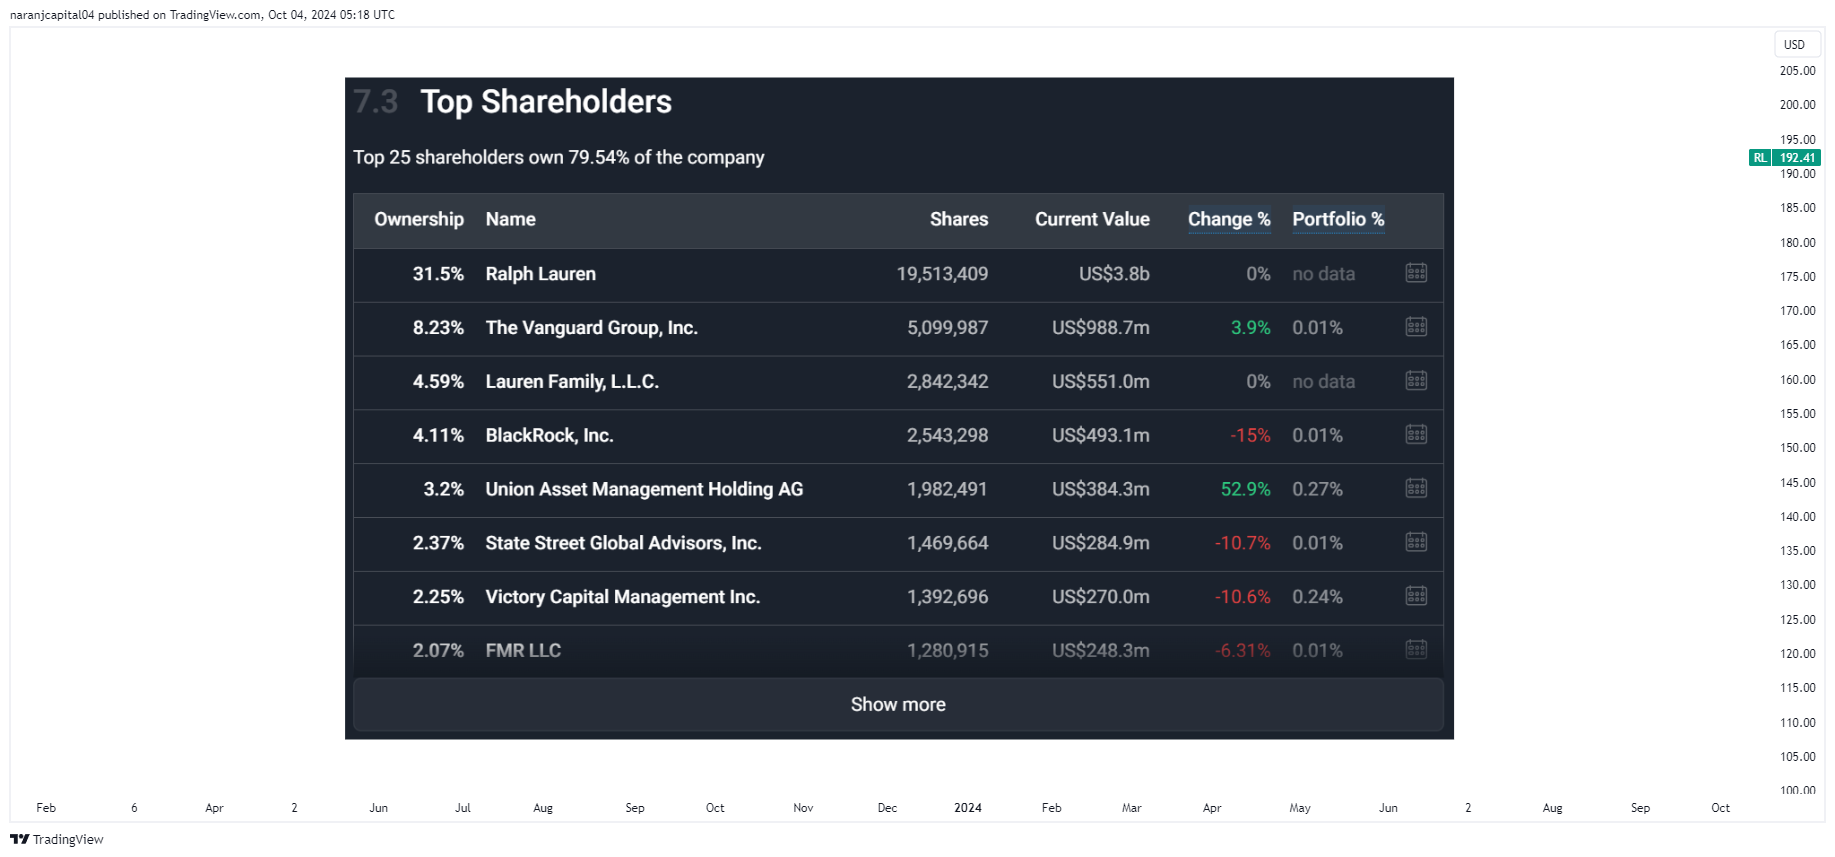Screen dimensions: 1835x857
Task: Open calendar icon in Lauren Family row
Action: 1416,381
